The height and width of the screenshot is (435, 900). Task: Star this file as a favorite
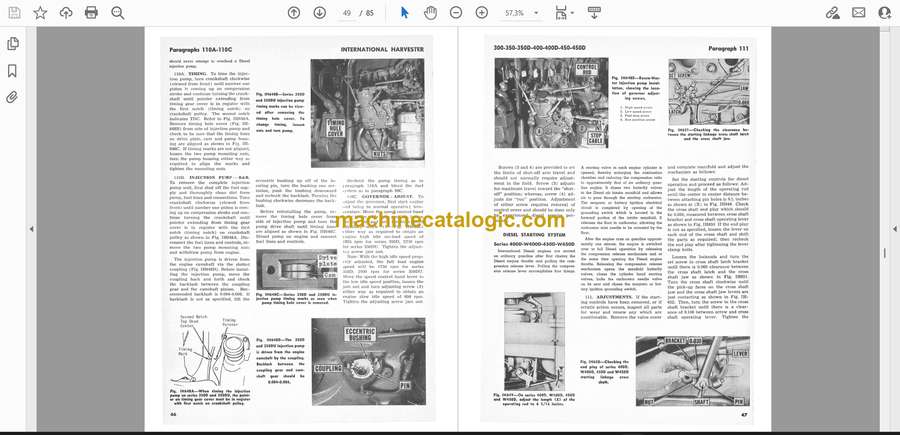40,13
